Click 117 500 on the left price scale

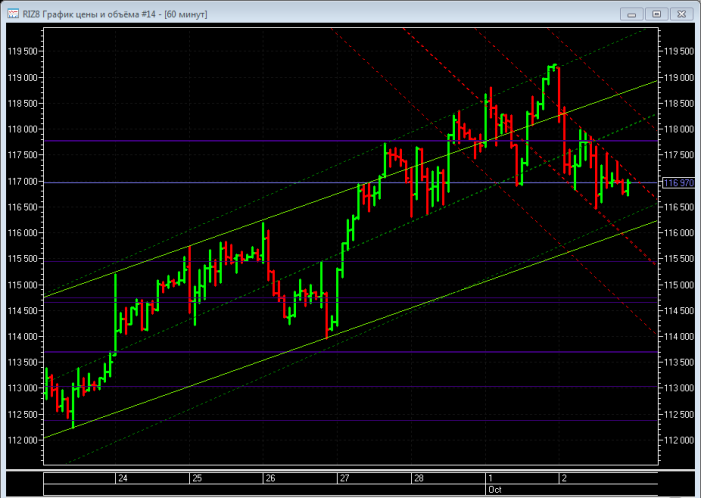pyautogui.click(x=23, y=155)
